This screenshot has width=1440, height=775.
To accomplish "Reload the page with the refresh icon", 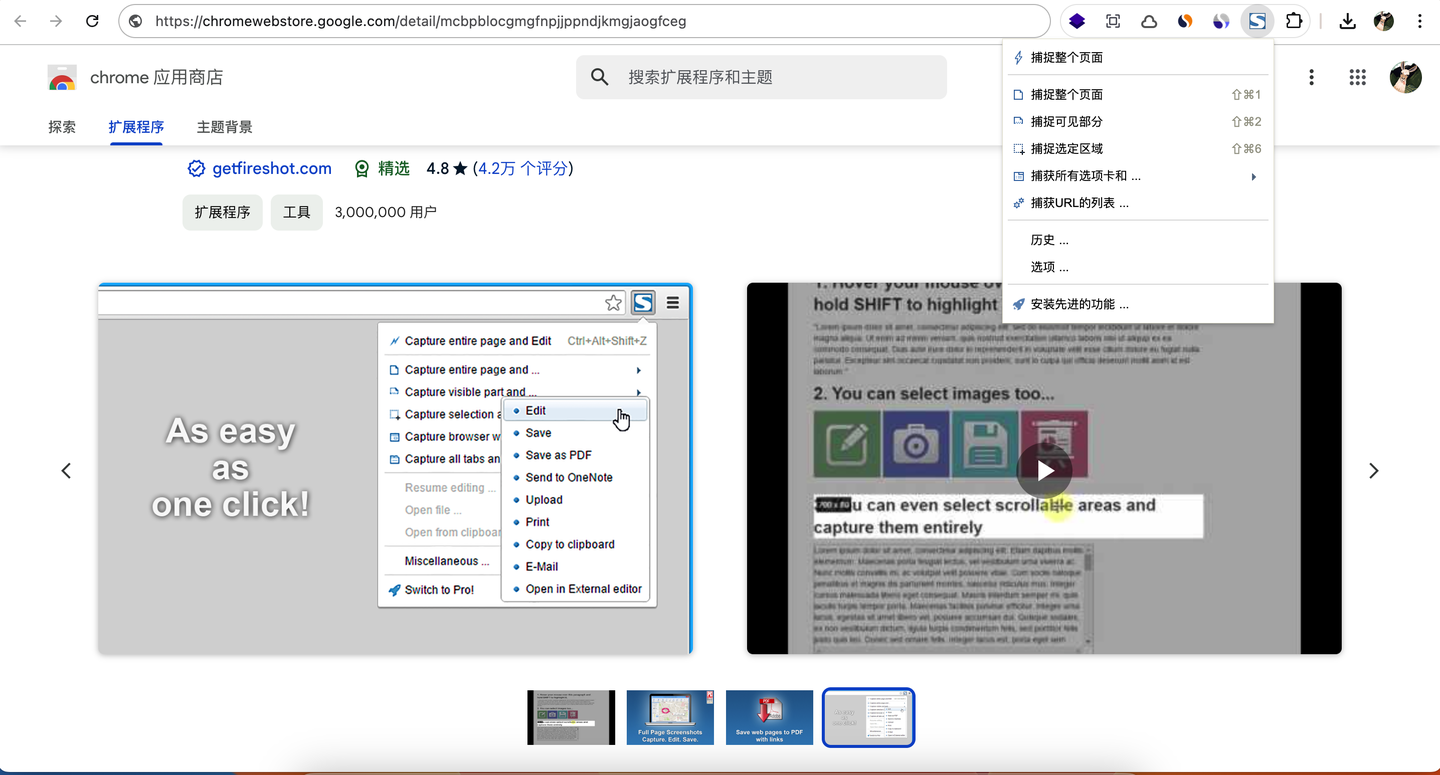I will tap(92, 20).
